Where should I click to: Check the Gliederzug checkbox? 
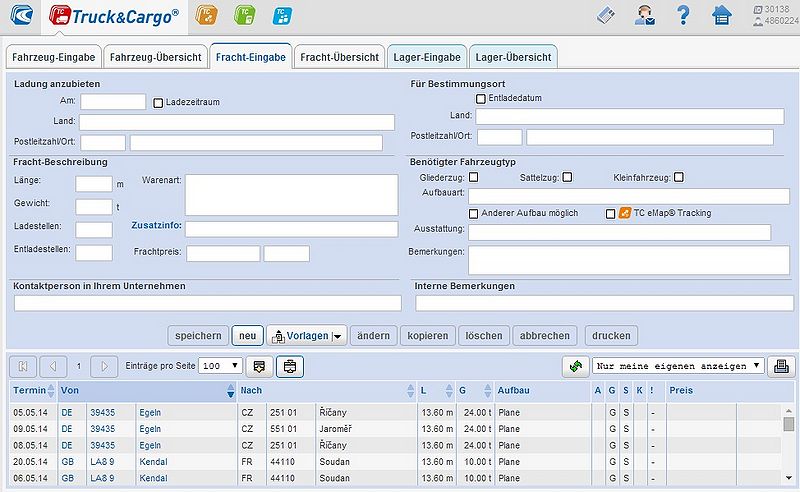(473, 177)
